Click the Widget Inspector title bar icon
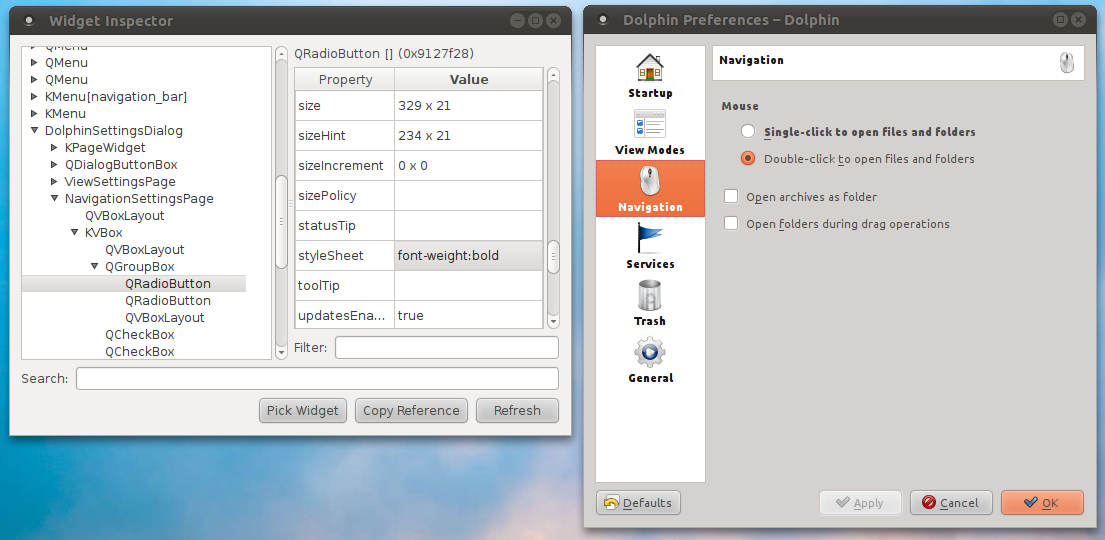 tap(30, 20)
